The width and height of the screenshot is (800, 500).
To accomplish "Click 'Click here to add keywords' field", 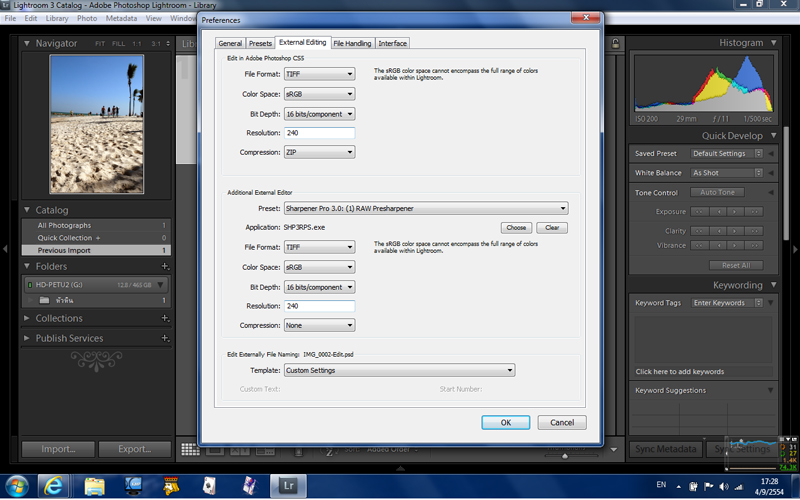I will (703, 371).
